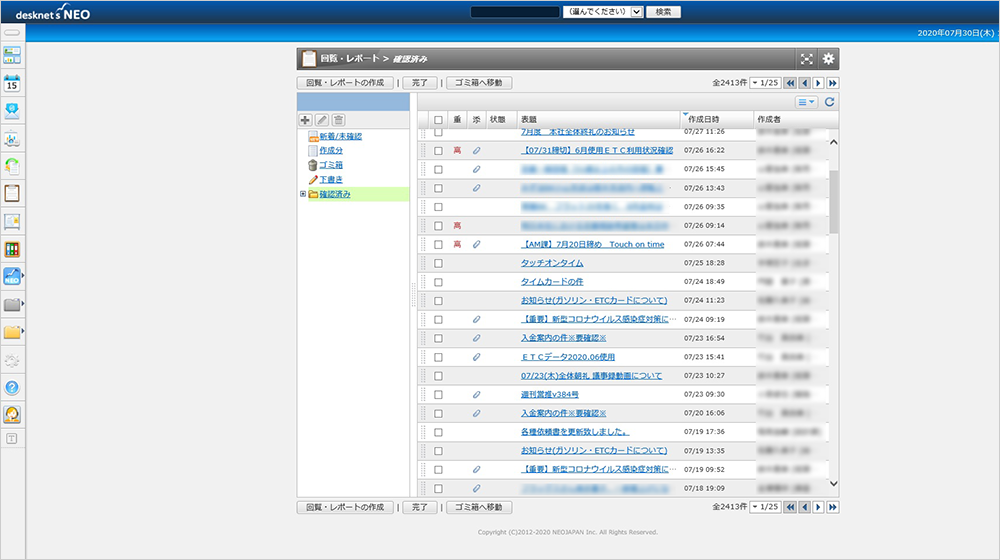Select the 新着/未確認 folder
Screen dimensions: 1000x560
(340, 136)
